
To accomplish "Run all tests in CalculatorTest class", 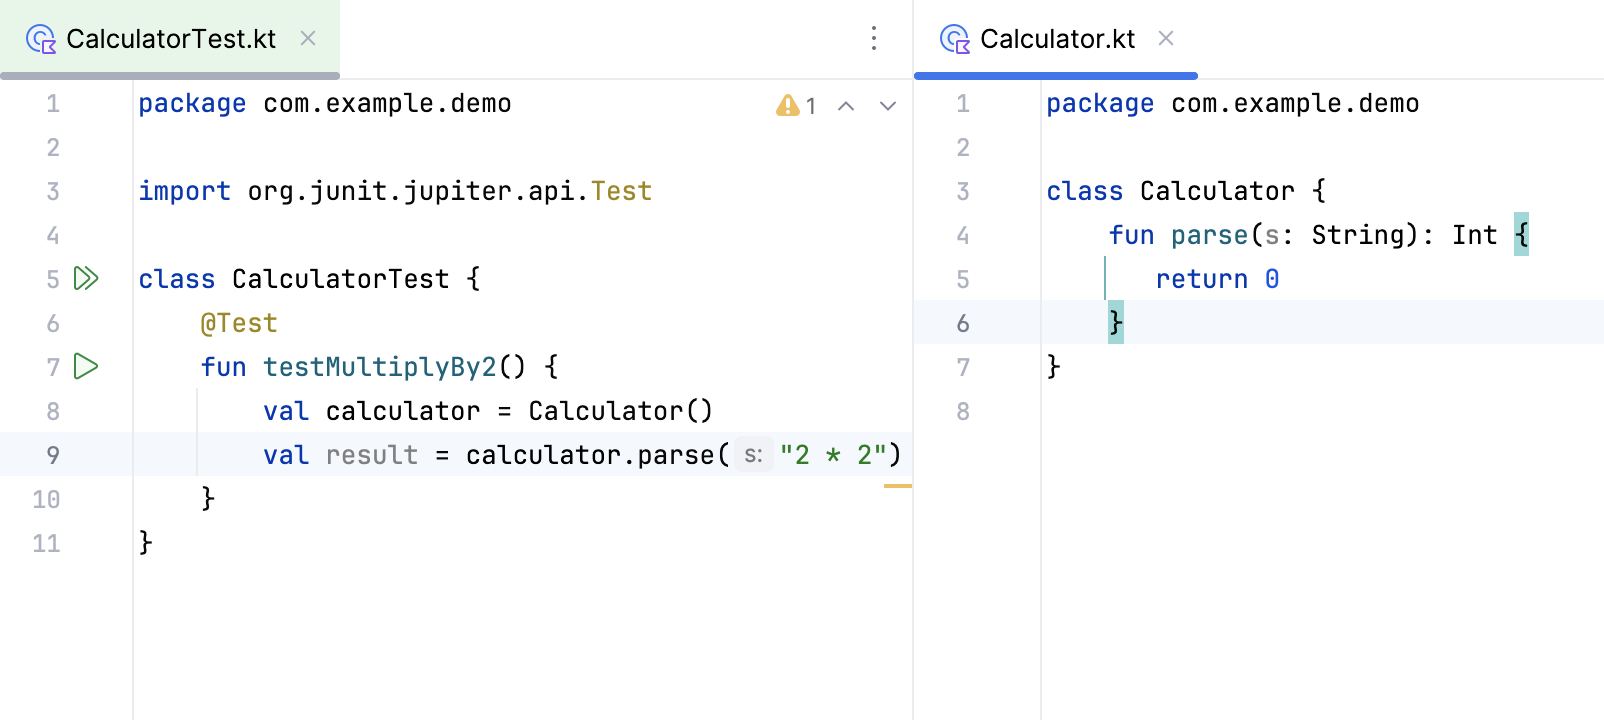I will [86, 278].
